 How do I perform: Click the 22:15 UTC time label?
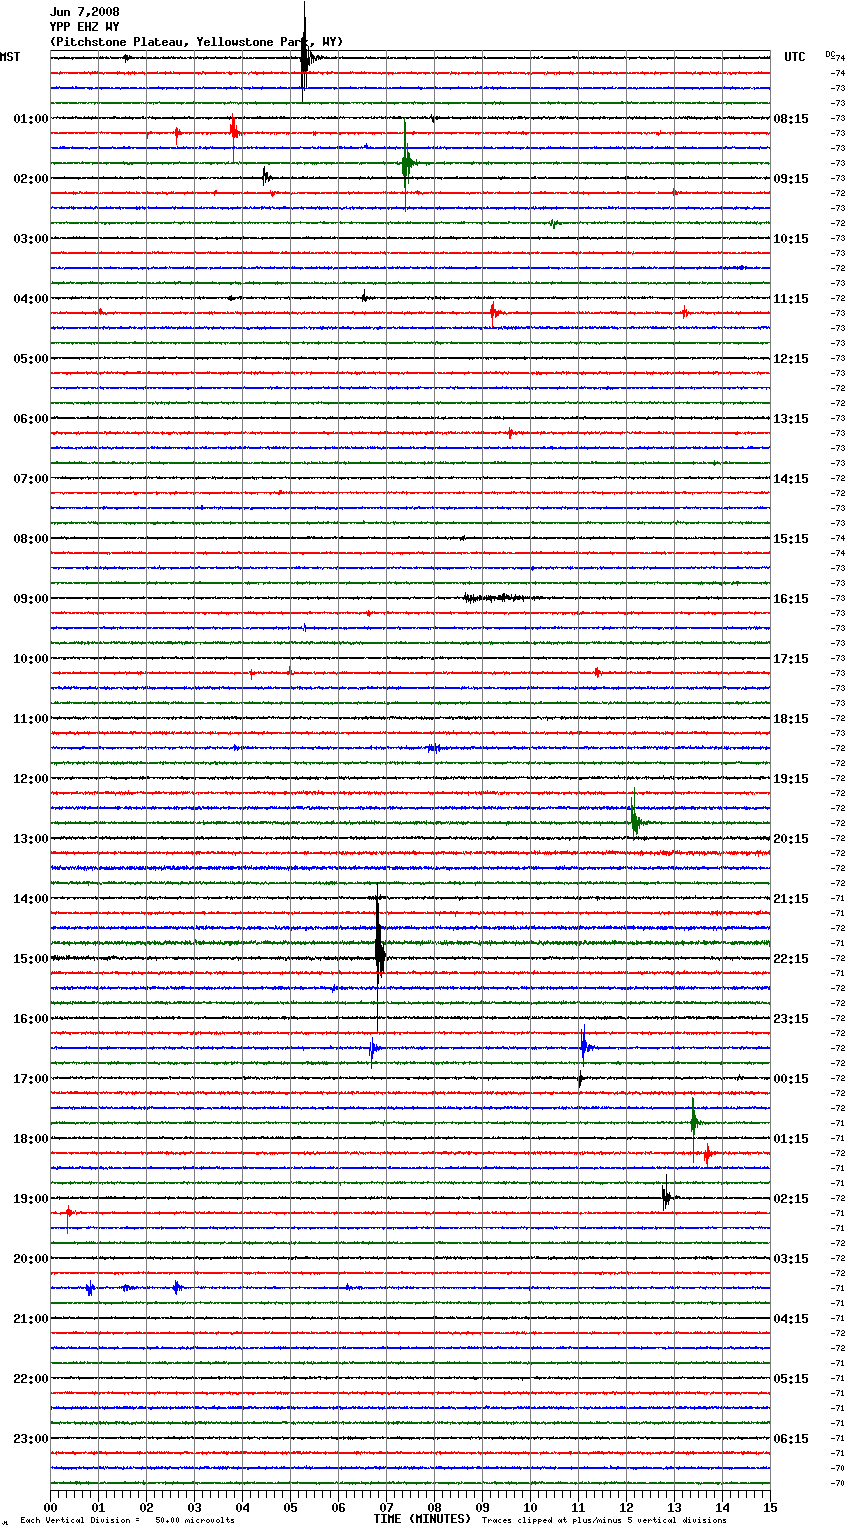(x=791, y=959)
